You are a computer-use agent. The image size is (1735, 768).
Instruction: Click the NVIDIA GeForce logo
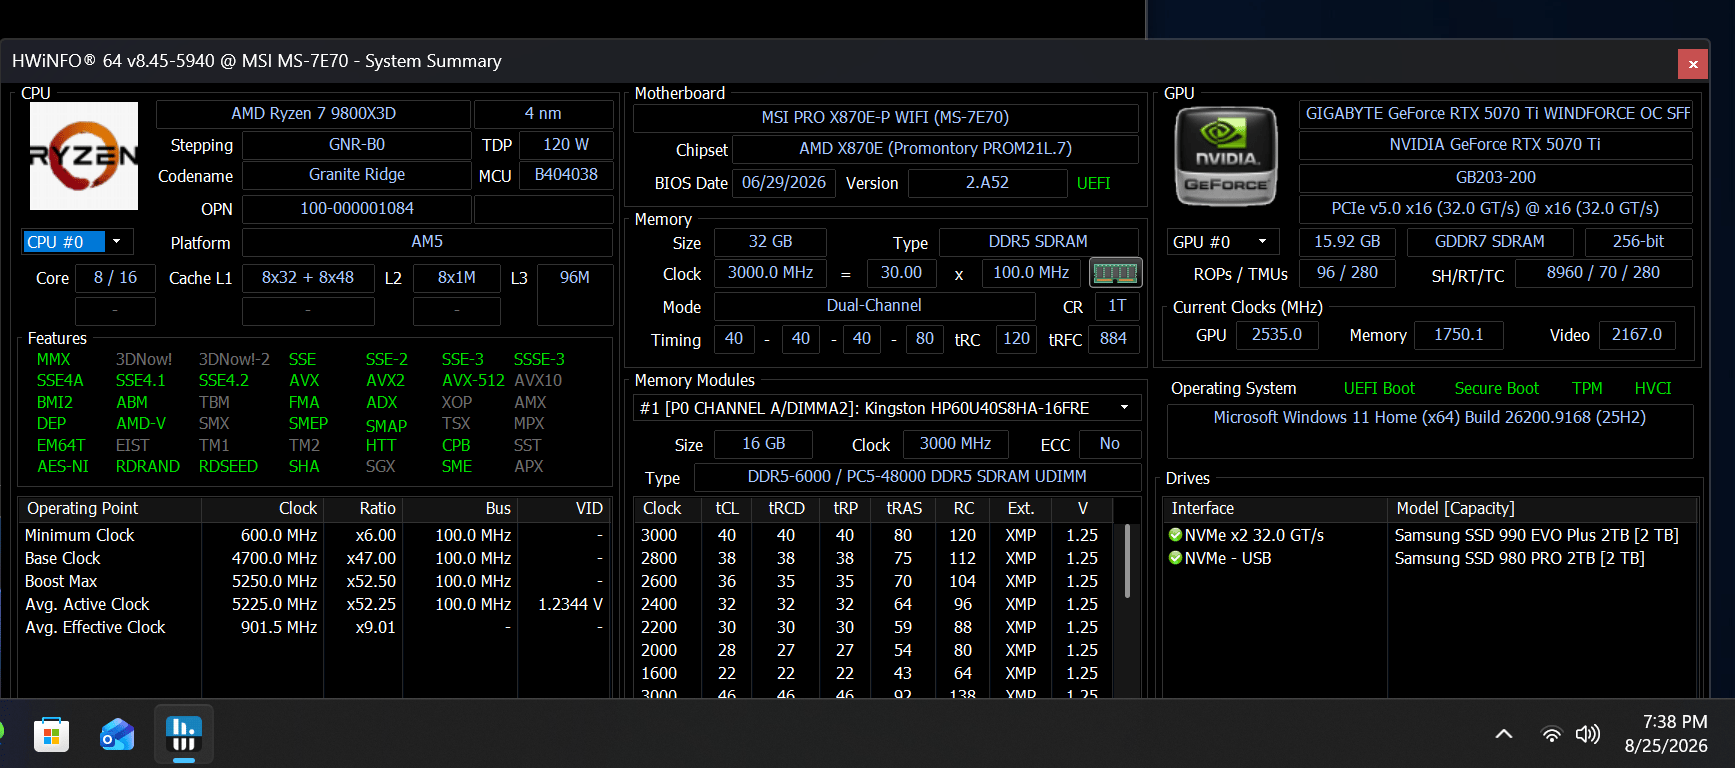click(x=1226, y=157)
